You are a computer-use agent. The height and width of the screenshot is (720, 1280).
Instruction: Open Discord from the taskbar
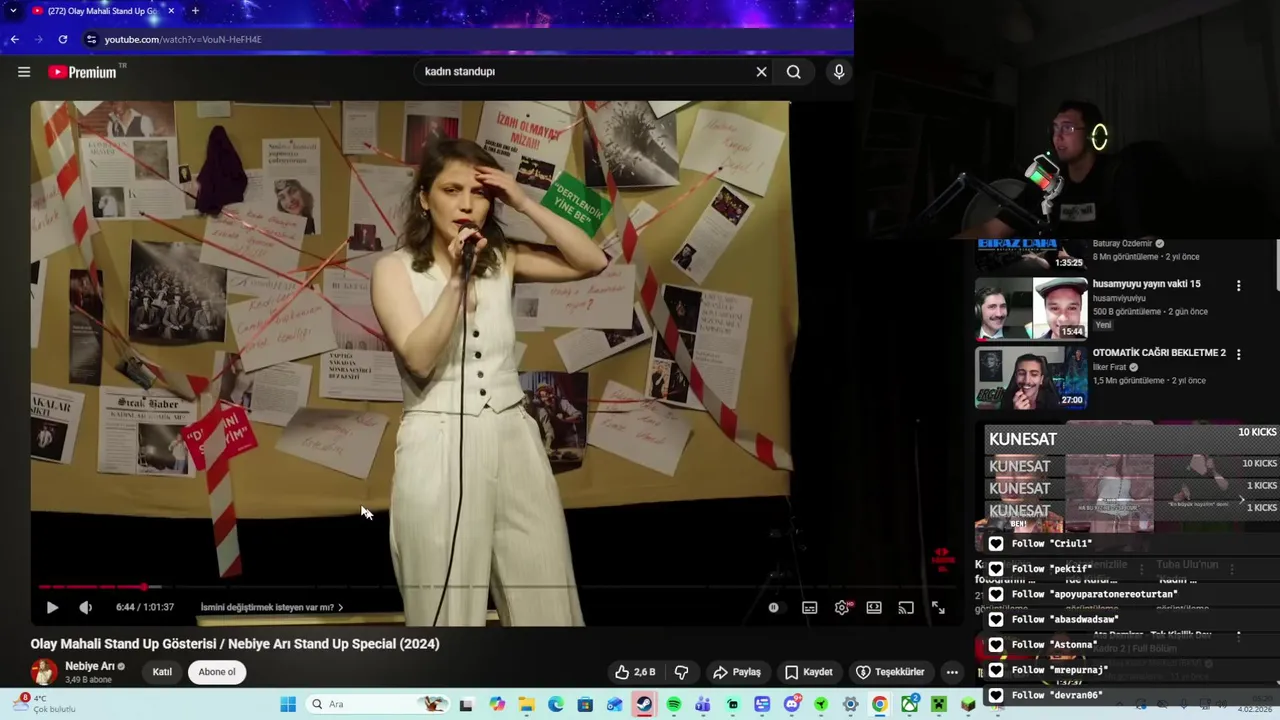(792, 704)
